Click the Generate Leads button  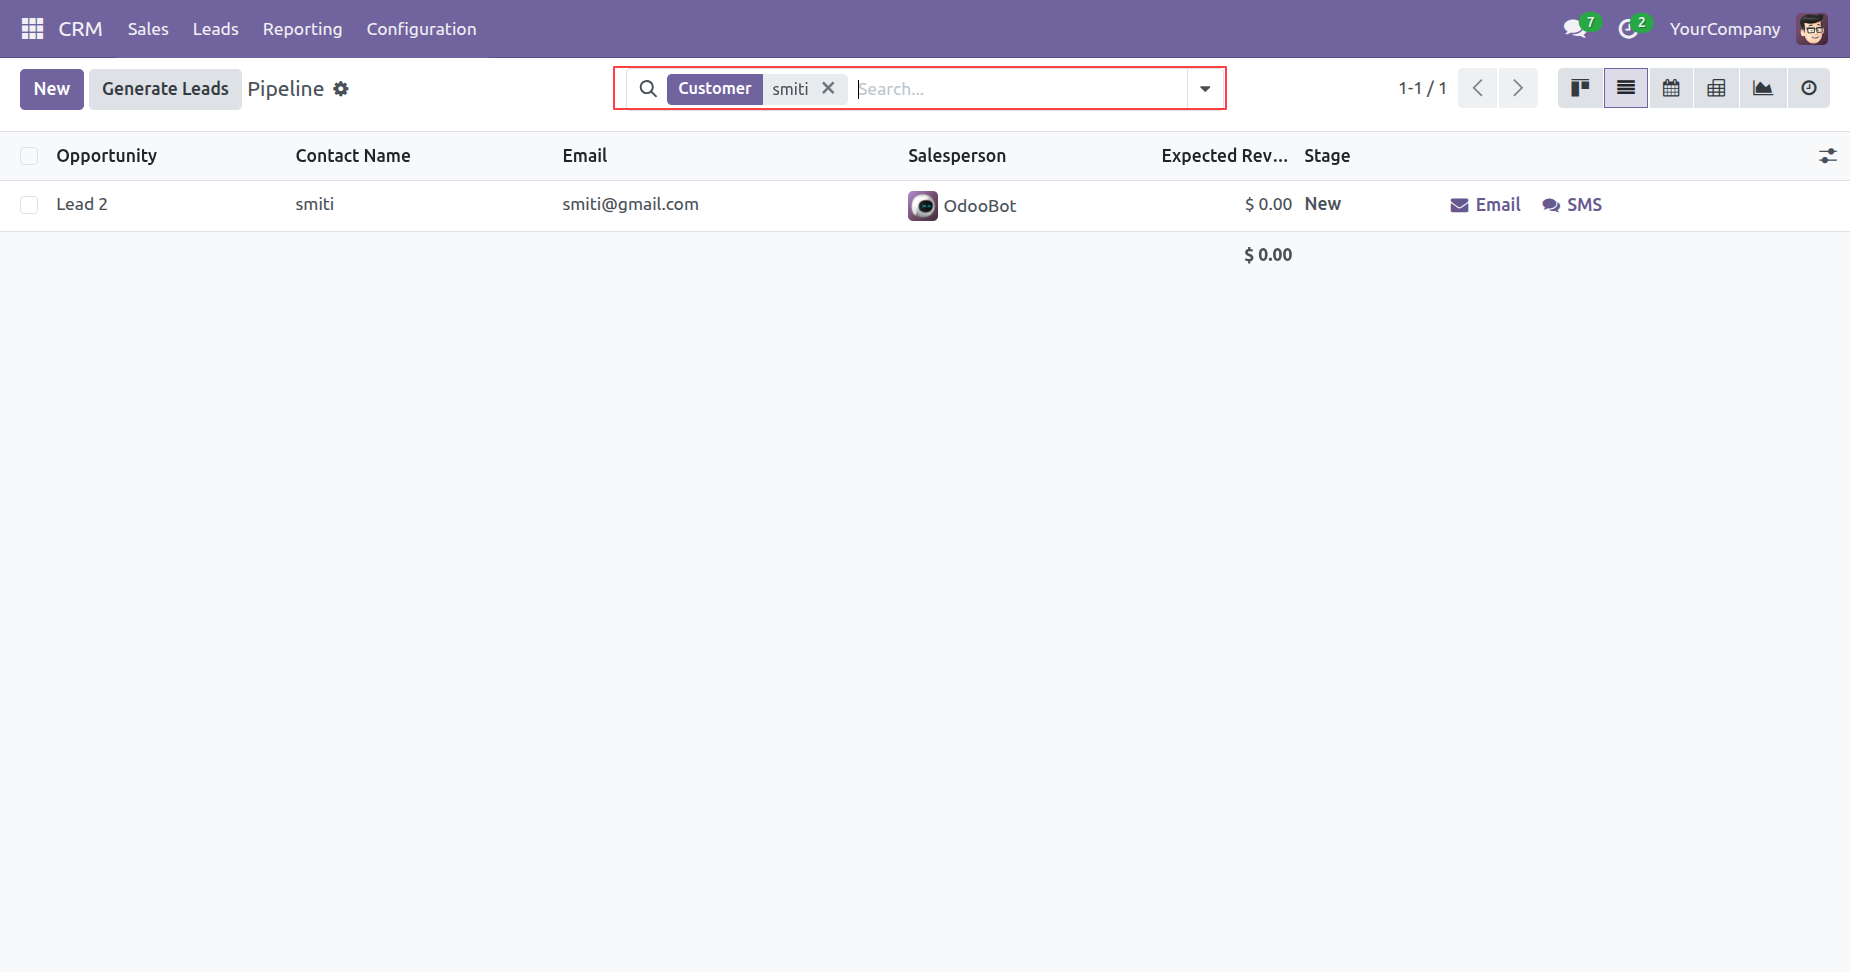click(165, 89)
